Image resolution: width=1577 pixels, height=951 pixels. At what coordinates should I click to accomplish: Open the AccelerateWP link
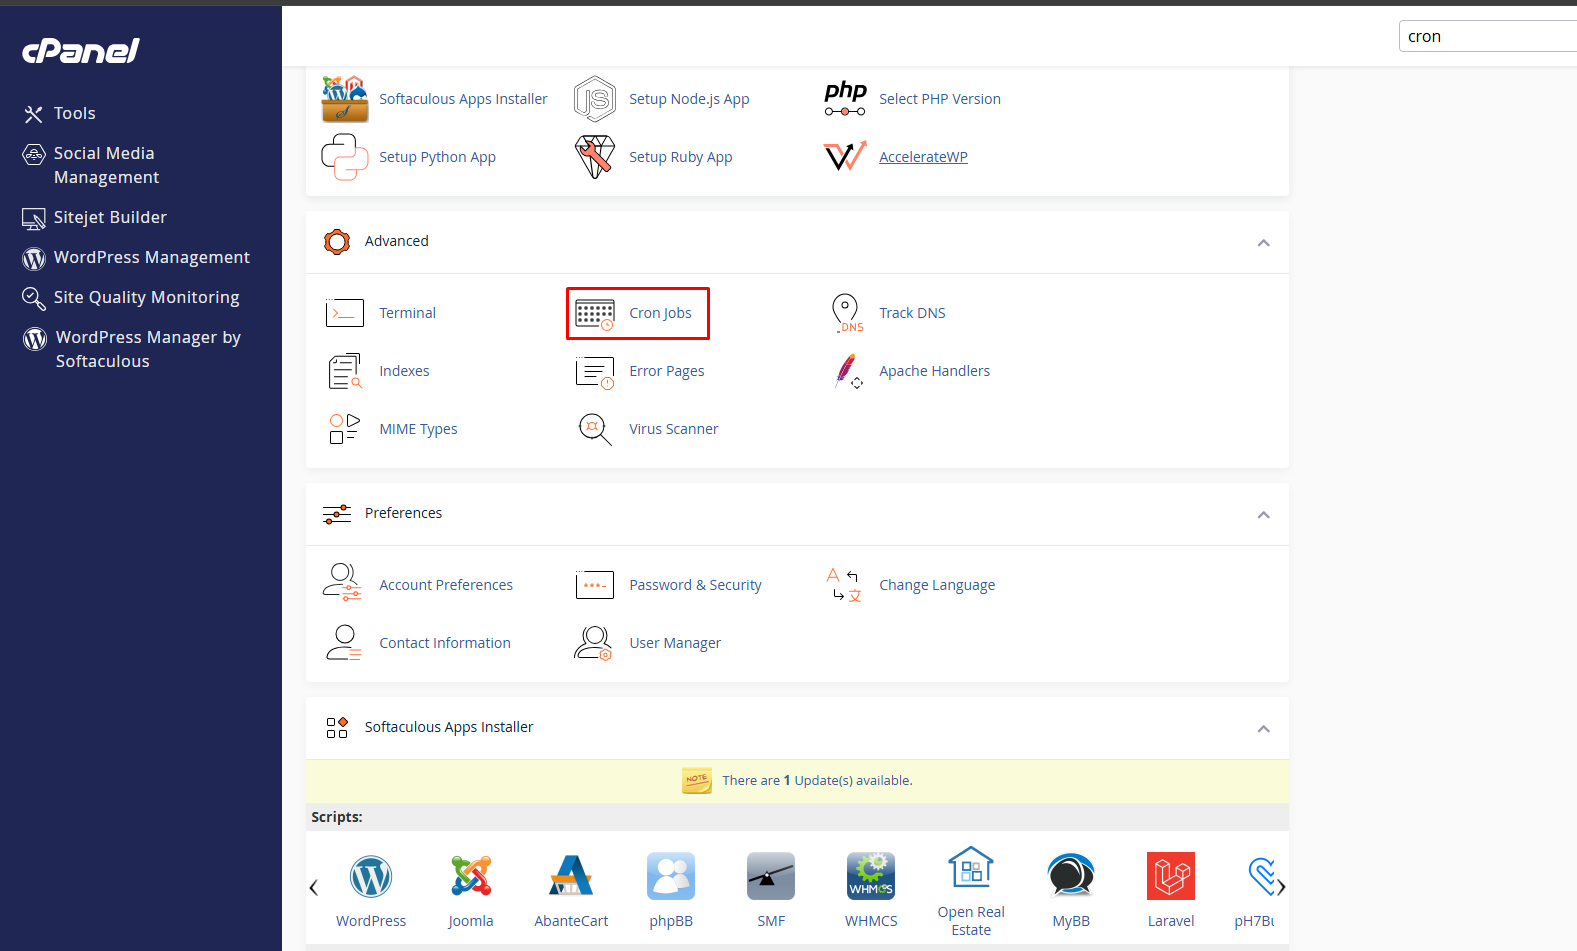(x=923, y=157)
